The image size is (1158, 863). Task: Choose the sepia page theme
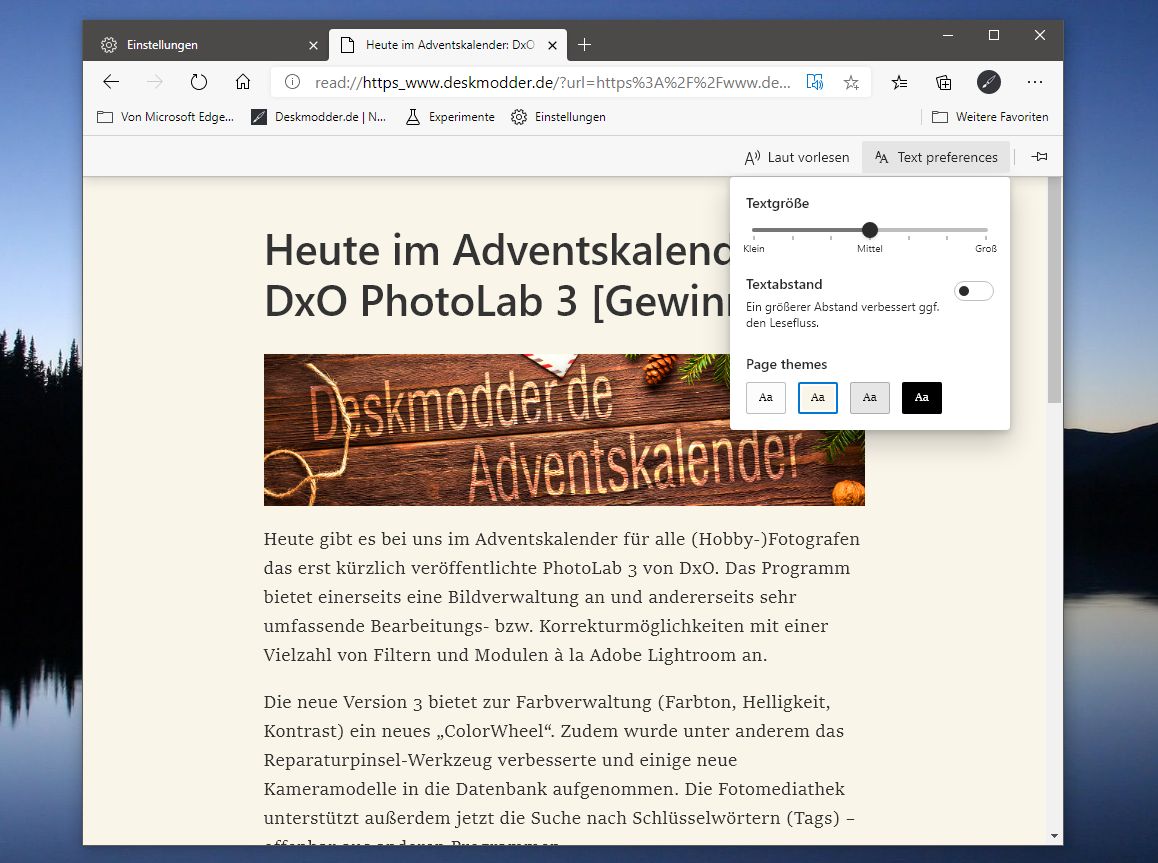(818, 398)
